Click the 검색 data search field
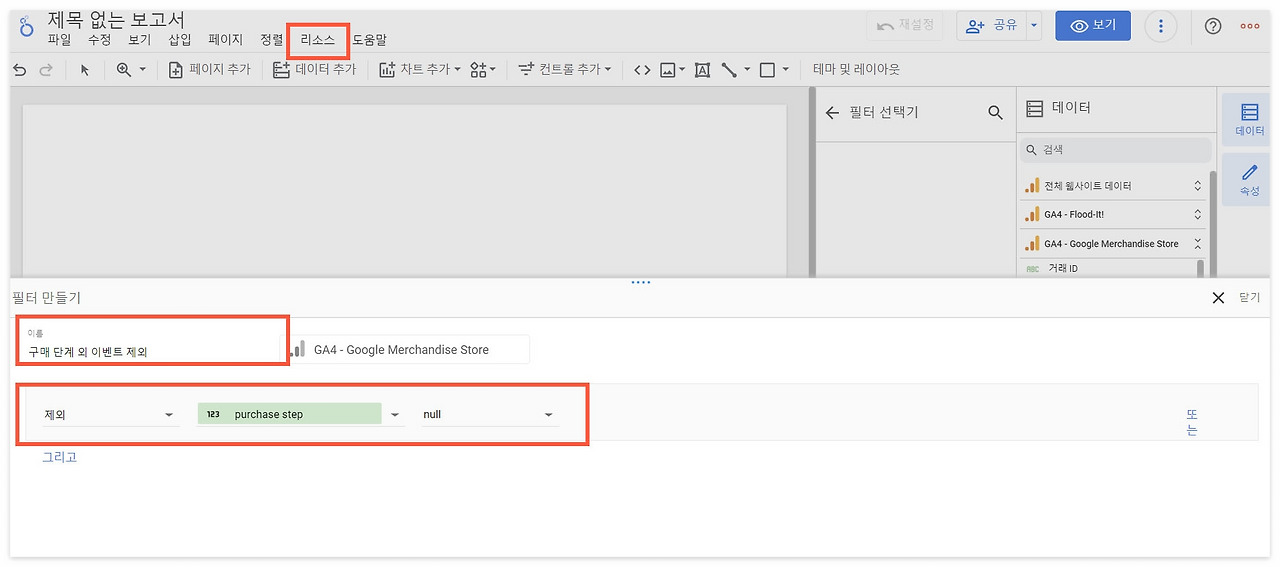This screenshot has width=1280, height=567. [x=1115, y=150]
